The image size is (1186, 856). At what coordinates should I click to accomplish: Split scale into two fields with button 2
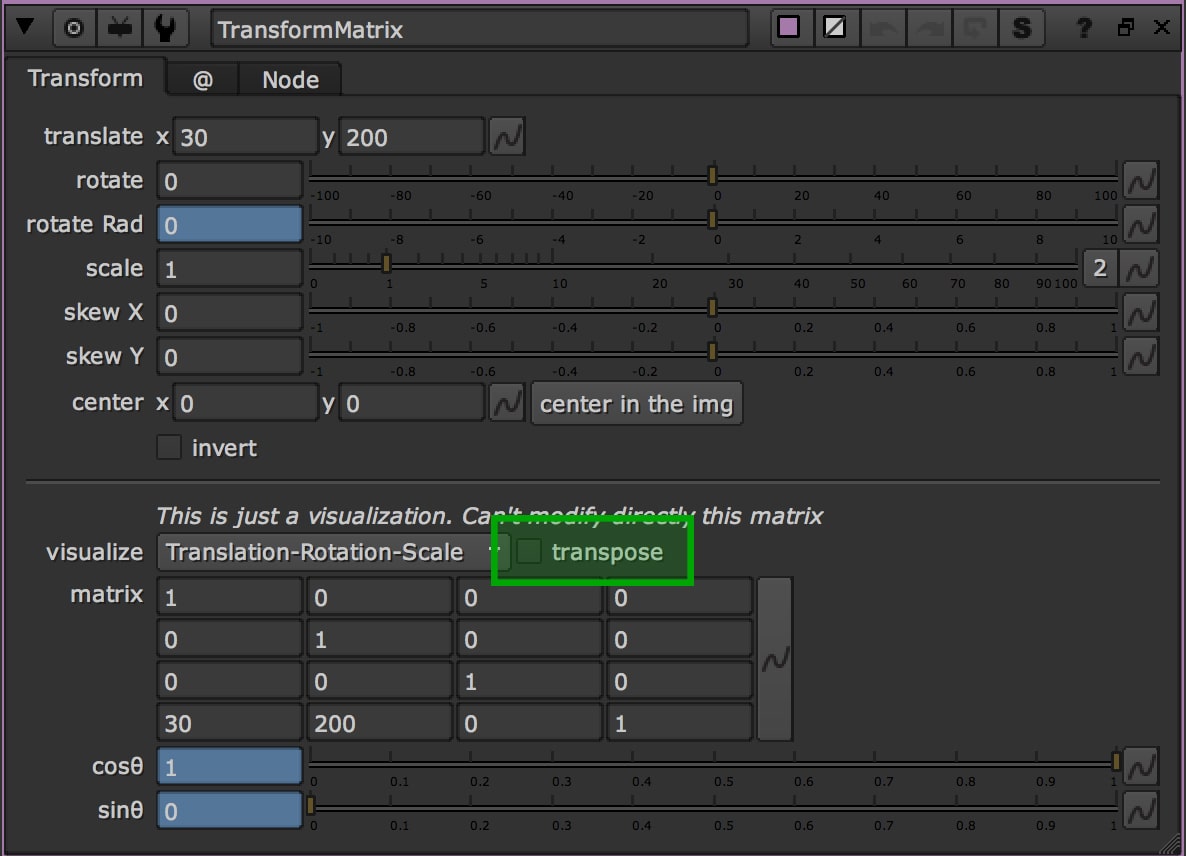(x=1100, y=268)
